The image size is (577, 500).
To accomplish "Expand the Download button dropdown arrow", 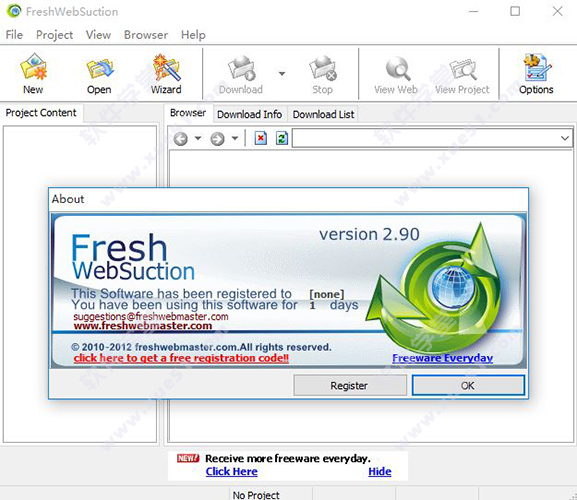I will click(x=282, y=74).
